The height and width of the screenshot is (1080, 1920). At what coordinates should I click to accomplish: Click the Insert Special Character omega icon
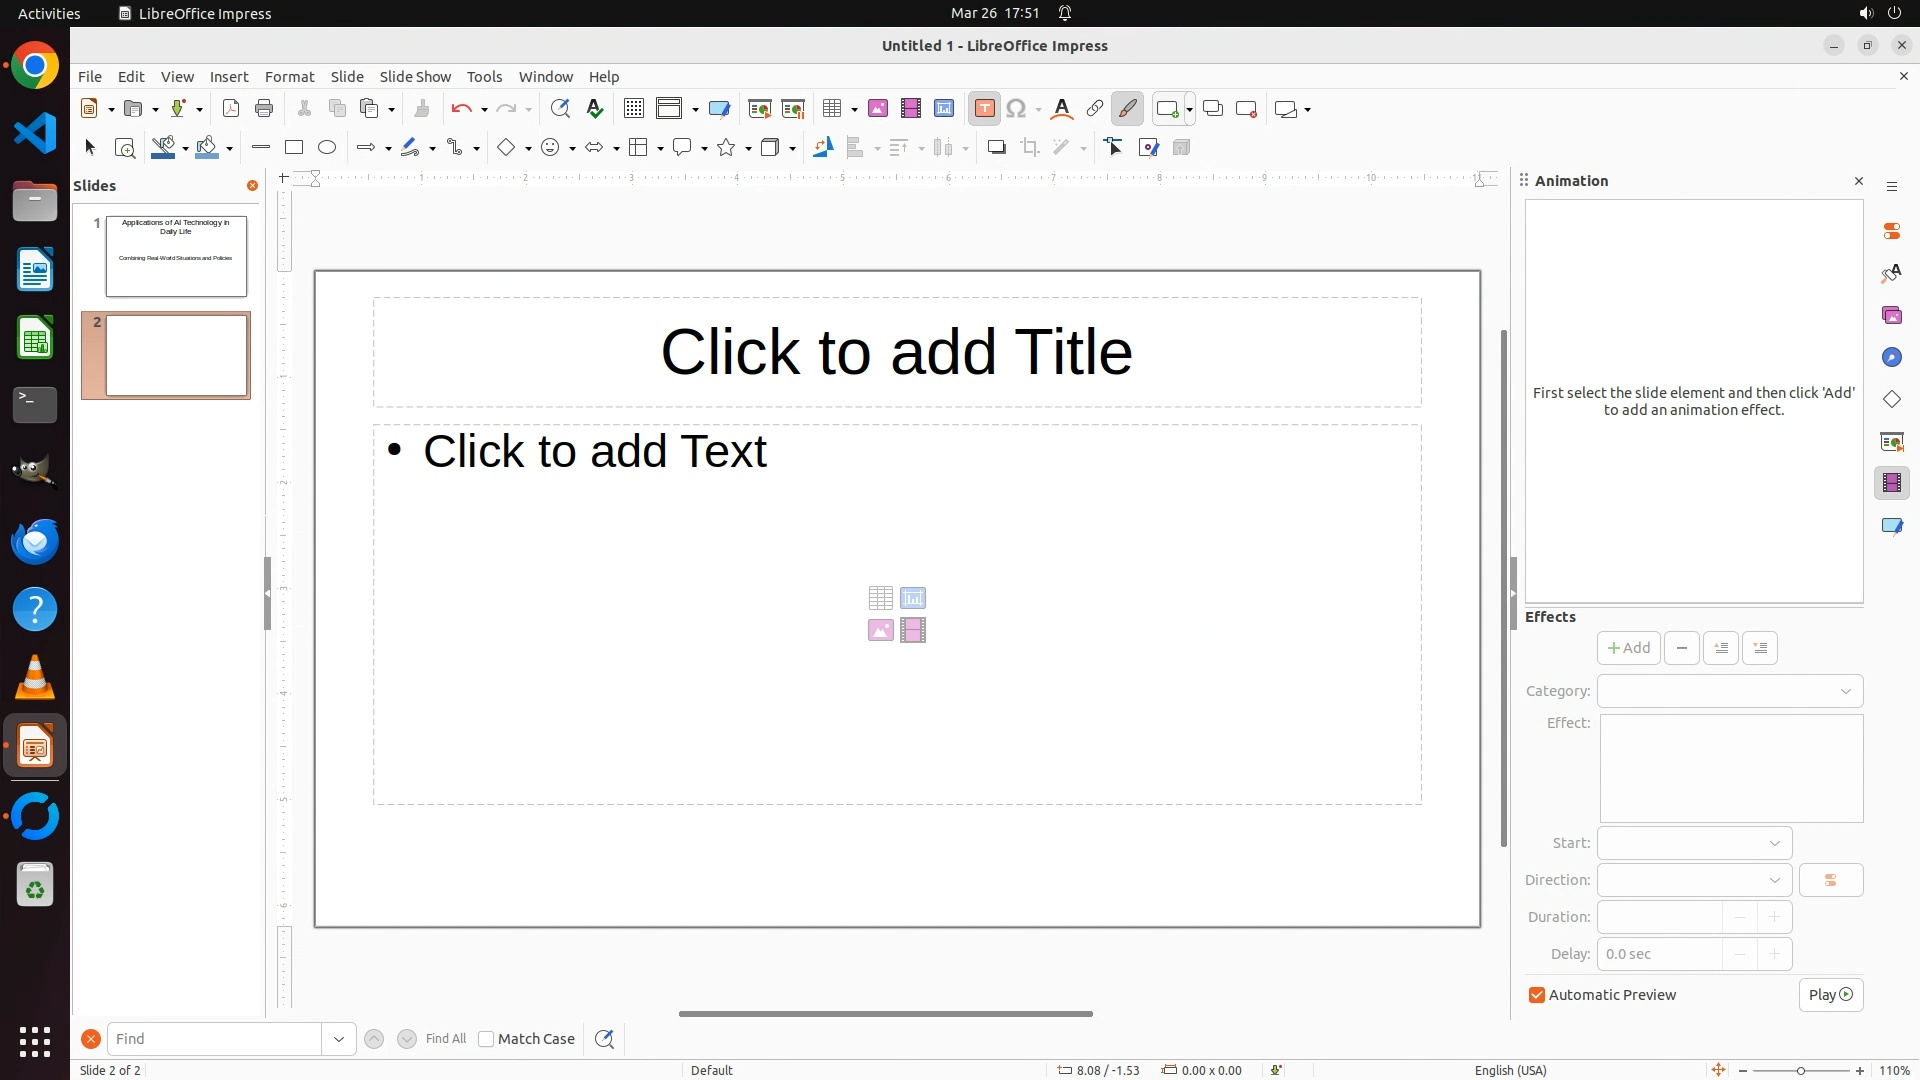coord(1016,109)
